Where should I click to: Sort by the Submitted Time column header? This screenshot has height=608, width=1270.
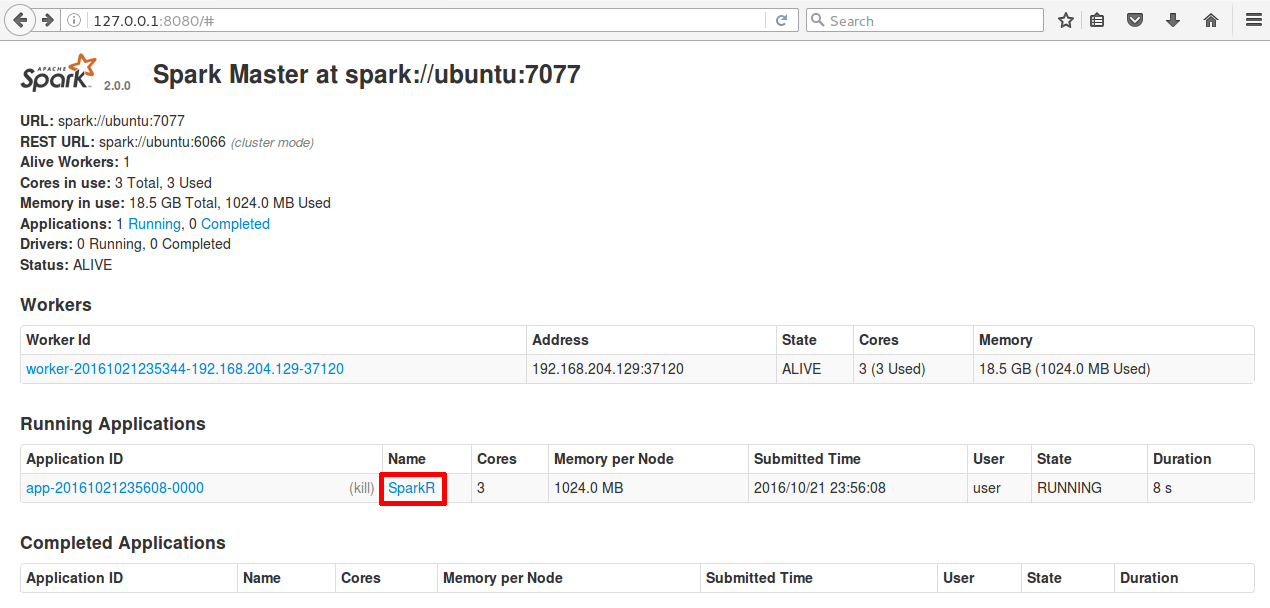[x=806, y=458]
